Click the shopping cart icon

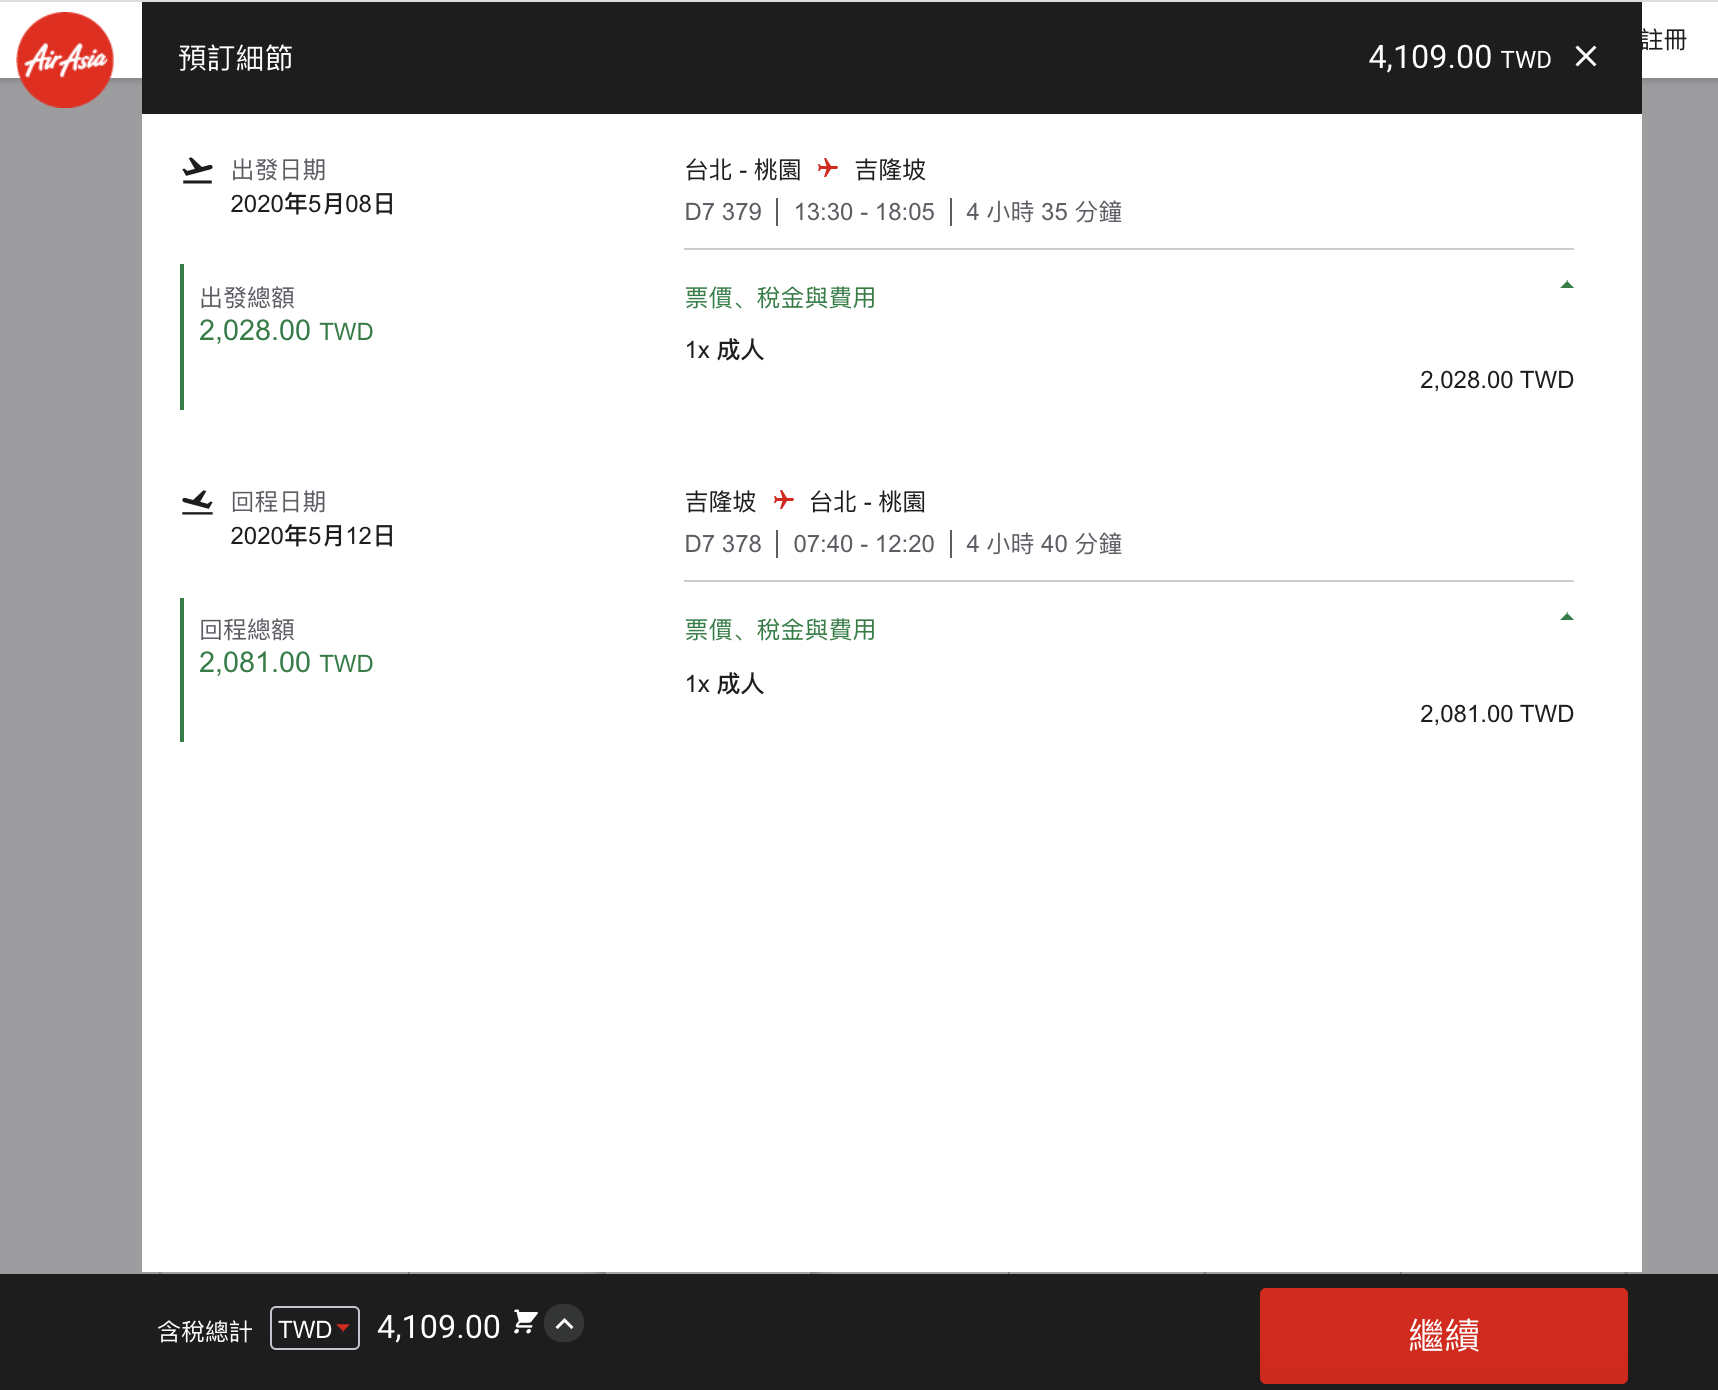pos(525,1323)
